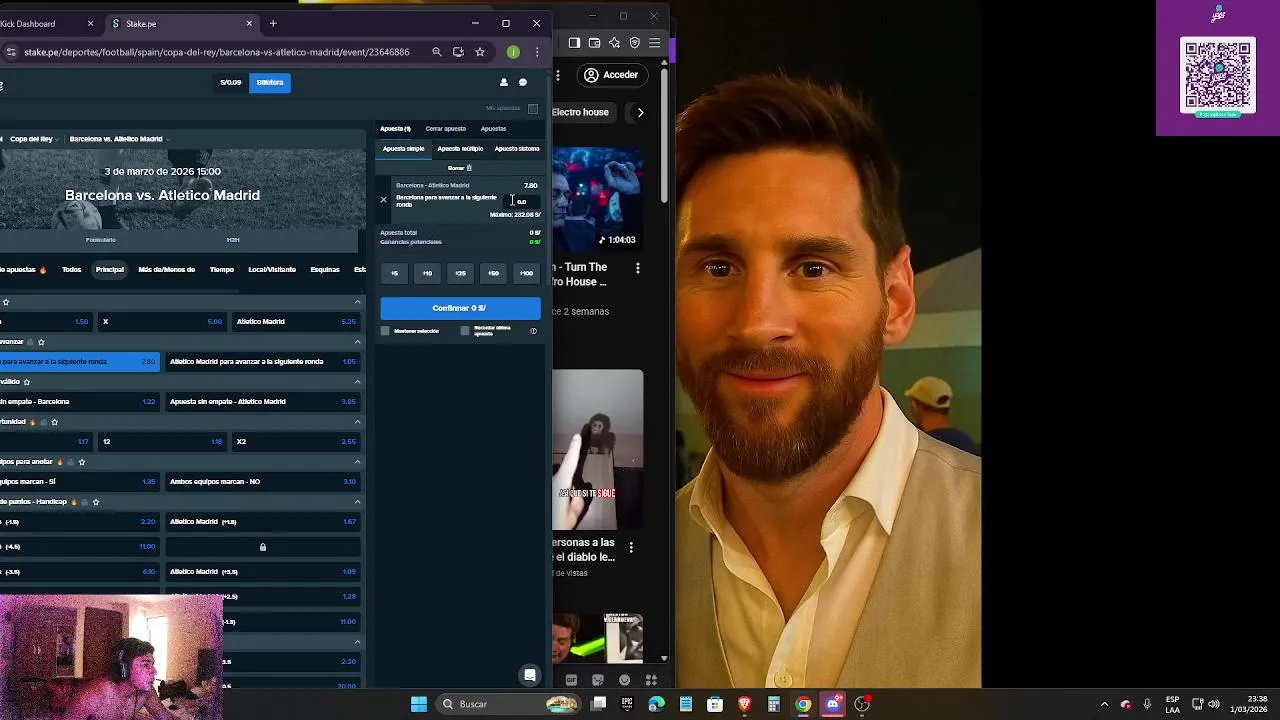Open Windows Start menu
This screenshot has width=1280, height=720.
click(x=419, y=704)
